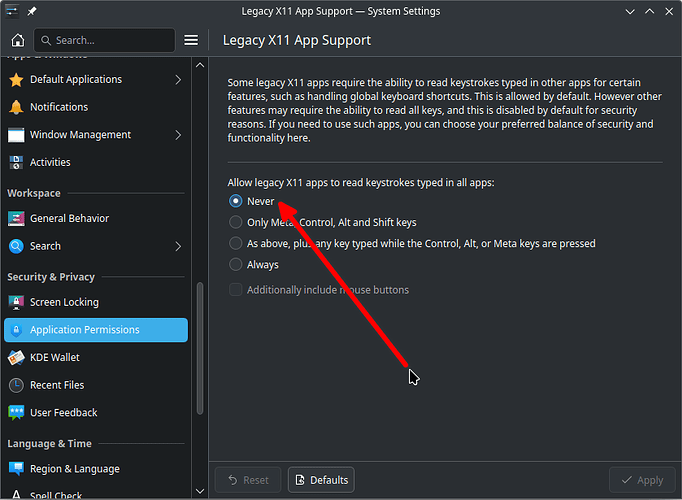Click the sidebar scroll up arrow
682x500 pixels.
[x=200, y=65]
